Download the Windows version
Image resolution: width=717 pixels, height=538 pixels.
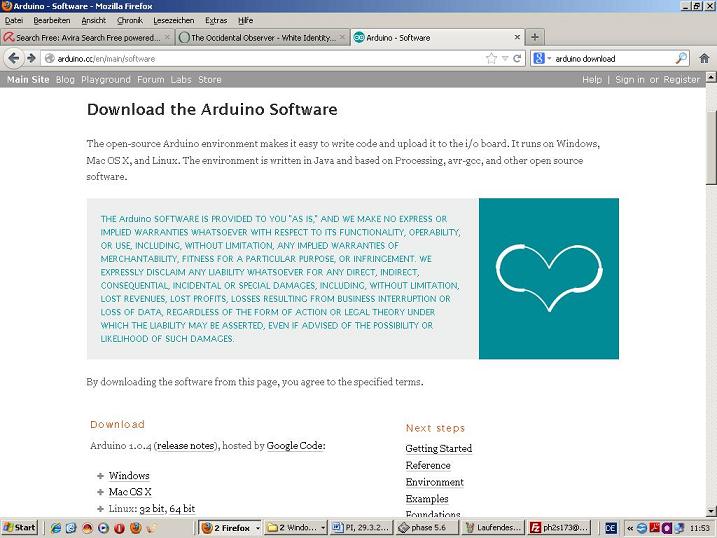click(129, 476)
